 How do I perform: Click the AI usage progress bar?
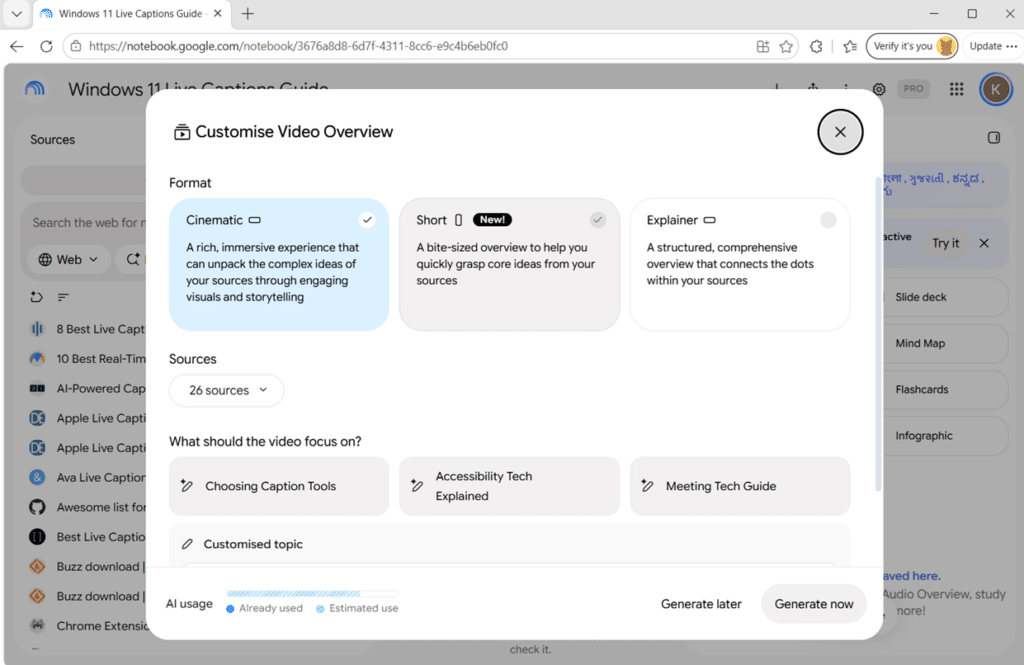[312, 594]
